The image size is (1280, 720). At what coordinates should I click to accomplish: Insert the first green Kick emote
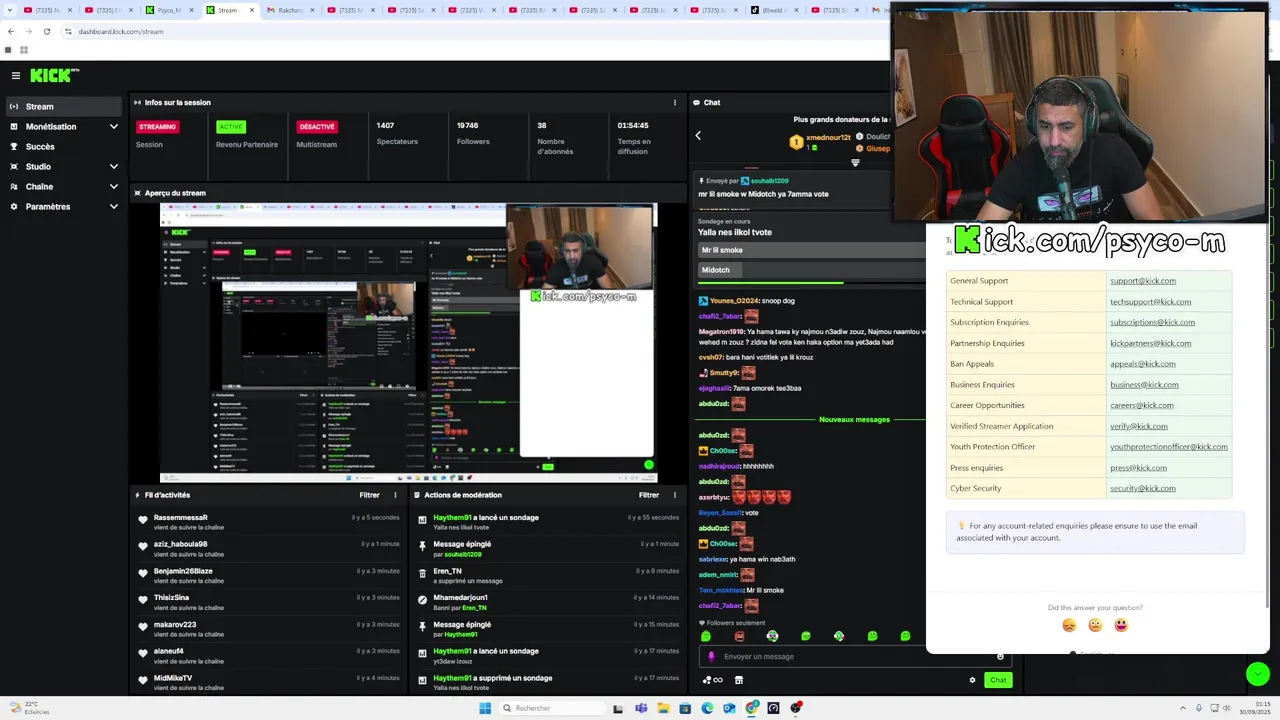706,636
